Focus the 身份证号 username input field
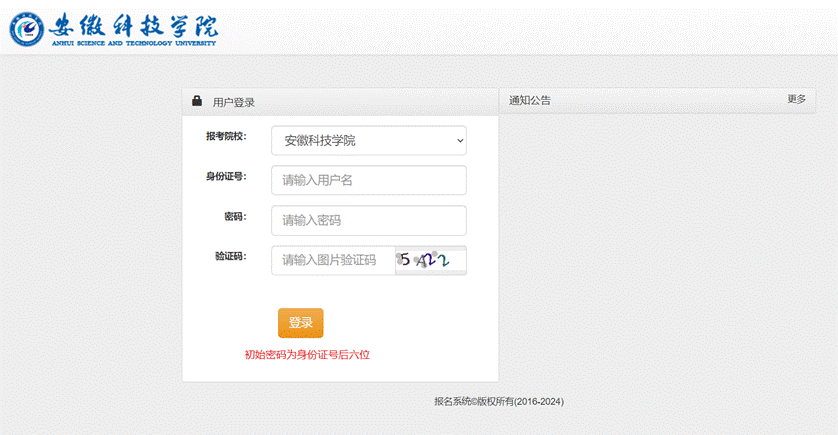 pos(368,180)
